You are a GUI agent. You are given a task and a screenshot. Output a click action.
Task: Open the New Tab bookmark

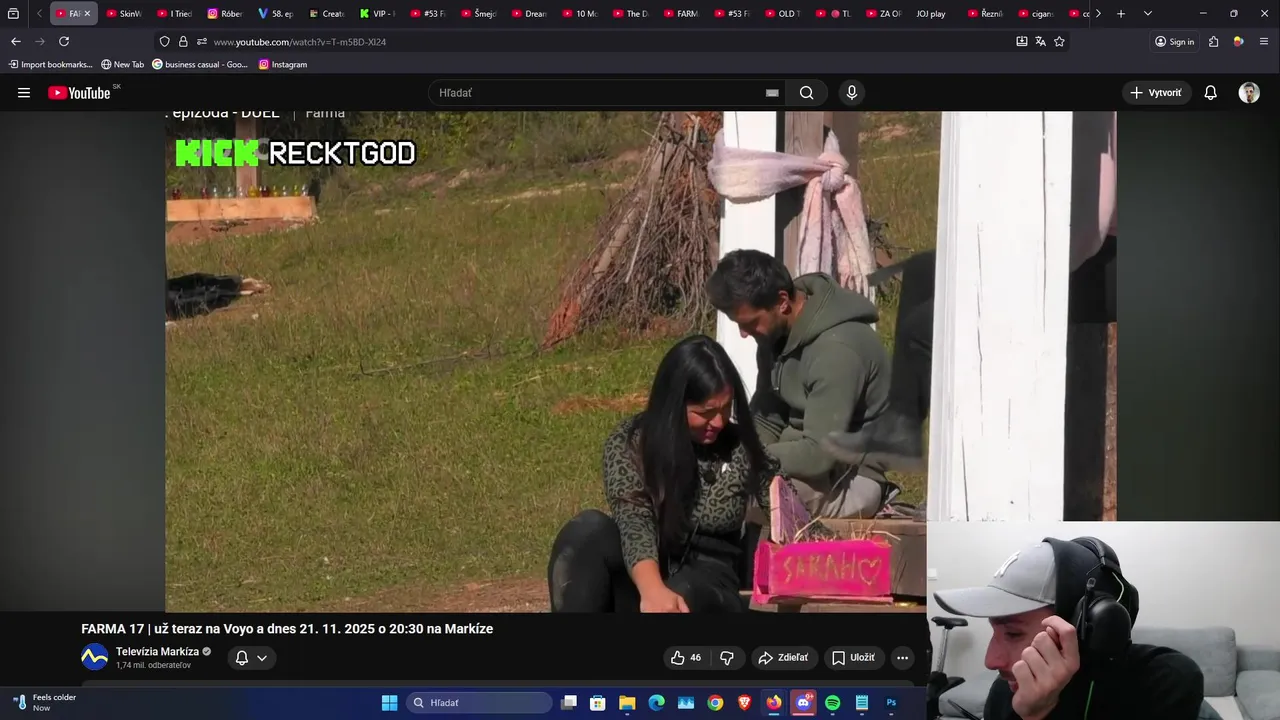pos(122,64)
